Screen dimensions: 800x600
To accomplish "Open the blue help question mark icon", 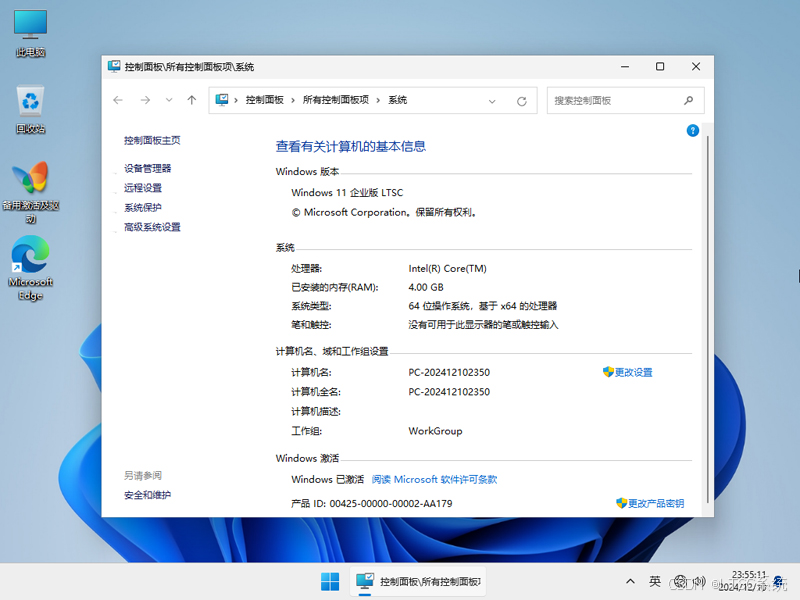I will coord(692,131).
